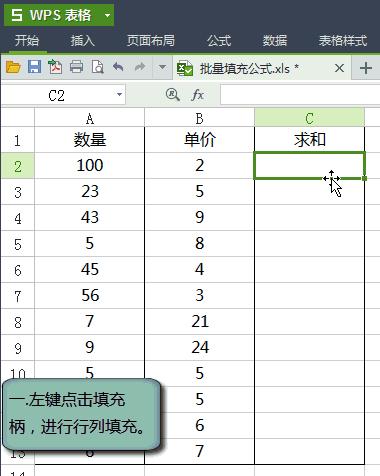
Task: Select cell A9 containing 9
Action: 89,348
